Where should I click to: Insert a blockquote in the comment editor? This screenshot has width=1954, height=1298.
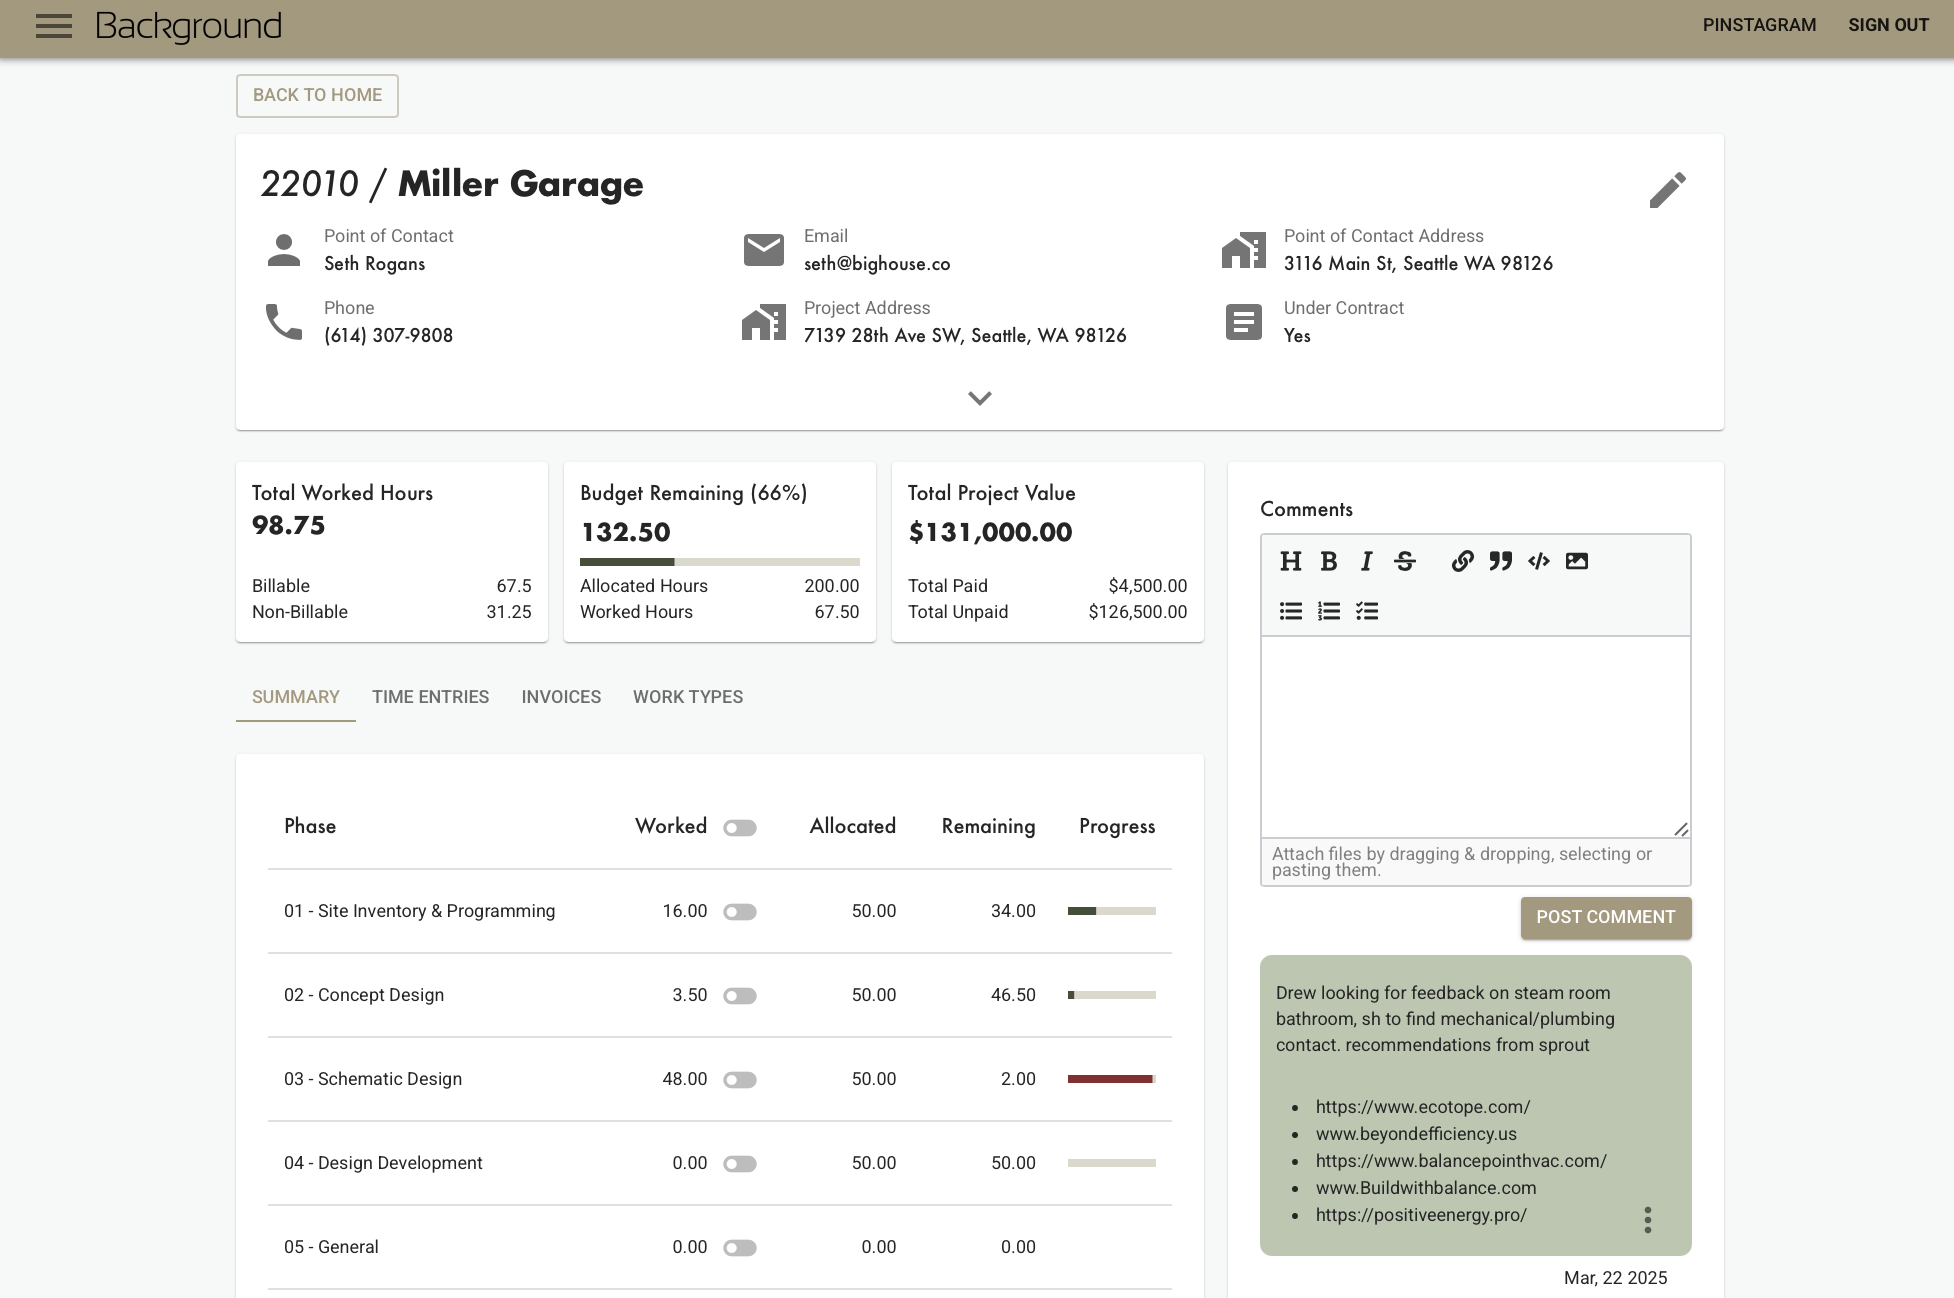(1500, 561)
